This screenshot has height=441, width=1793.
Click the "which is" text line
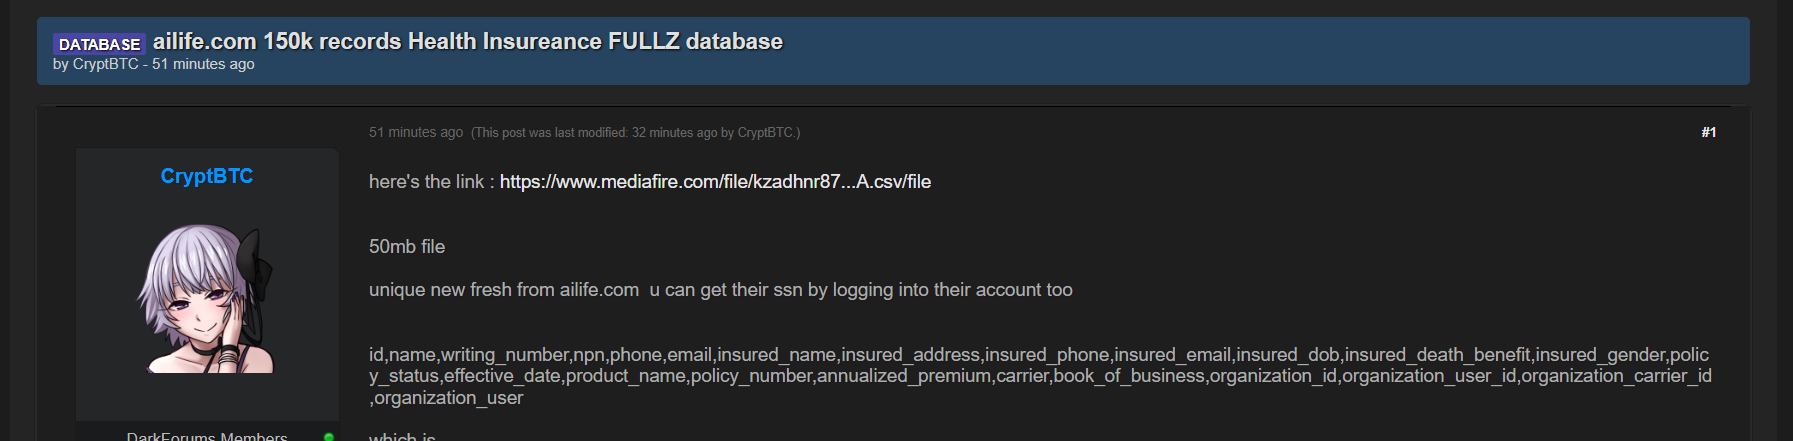(x=401, y=436)
